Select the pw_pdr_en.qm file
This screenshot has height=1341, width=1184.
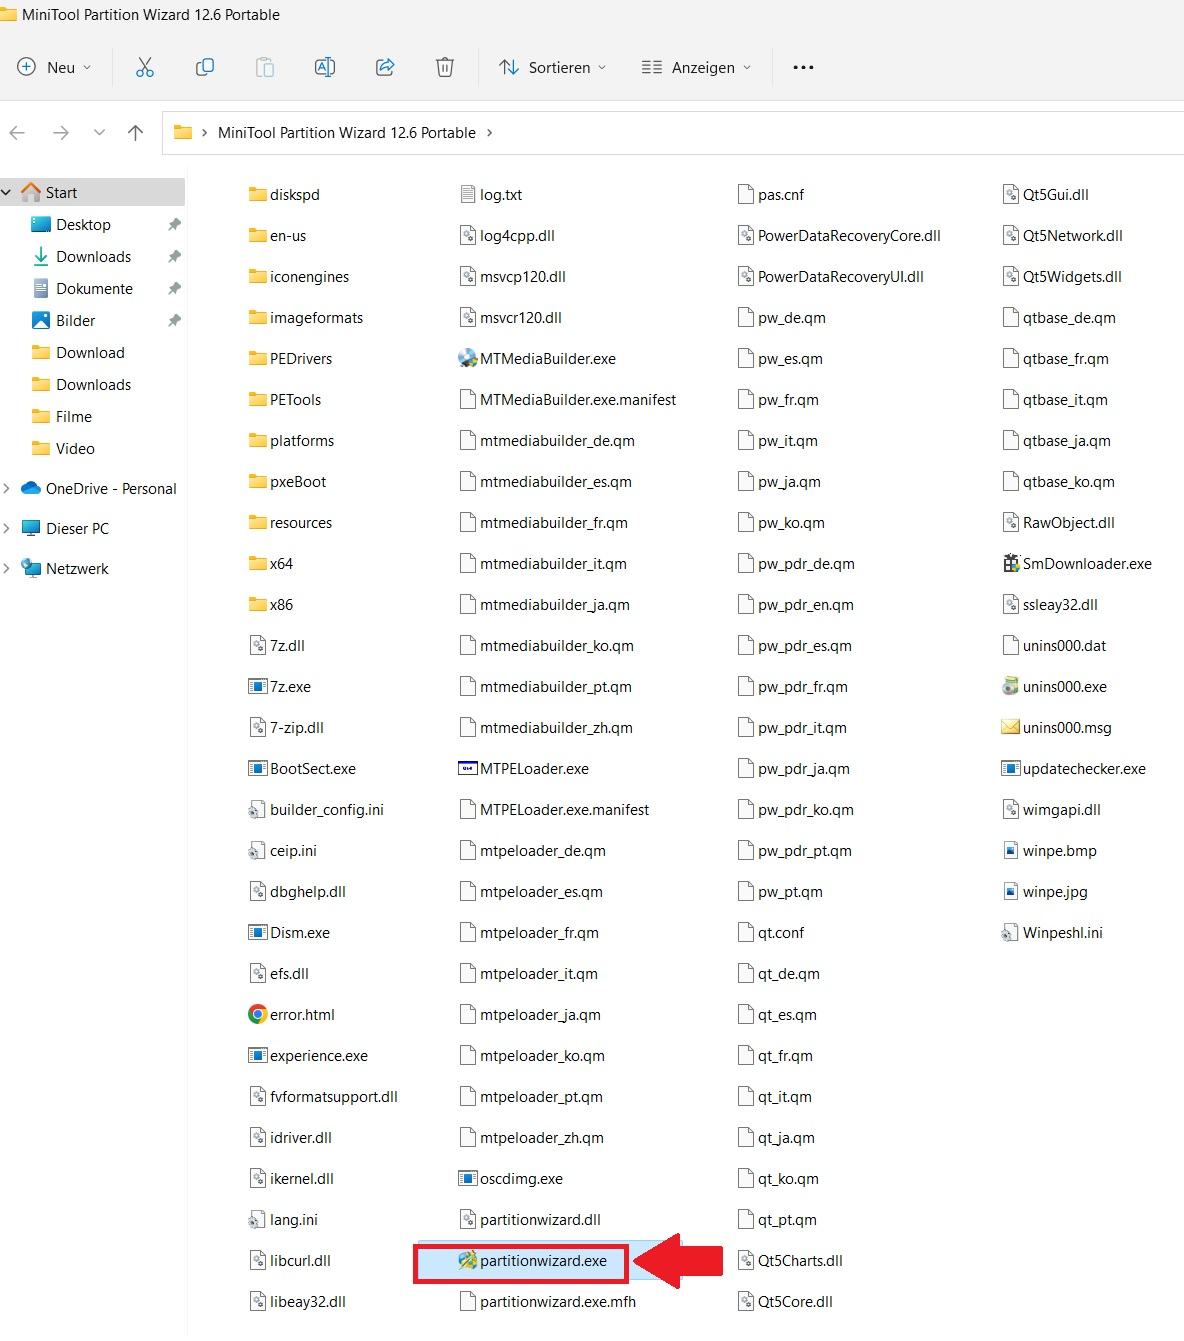[x=795, y=604]
